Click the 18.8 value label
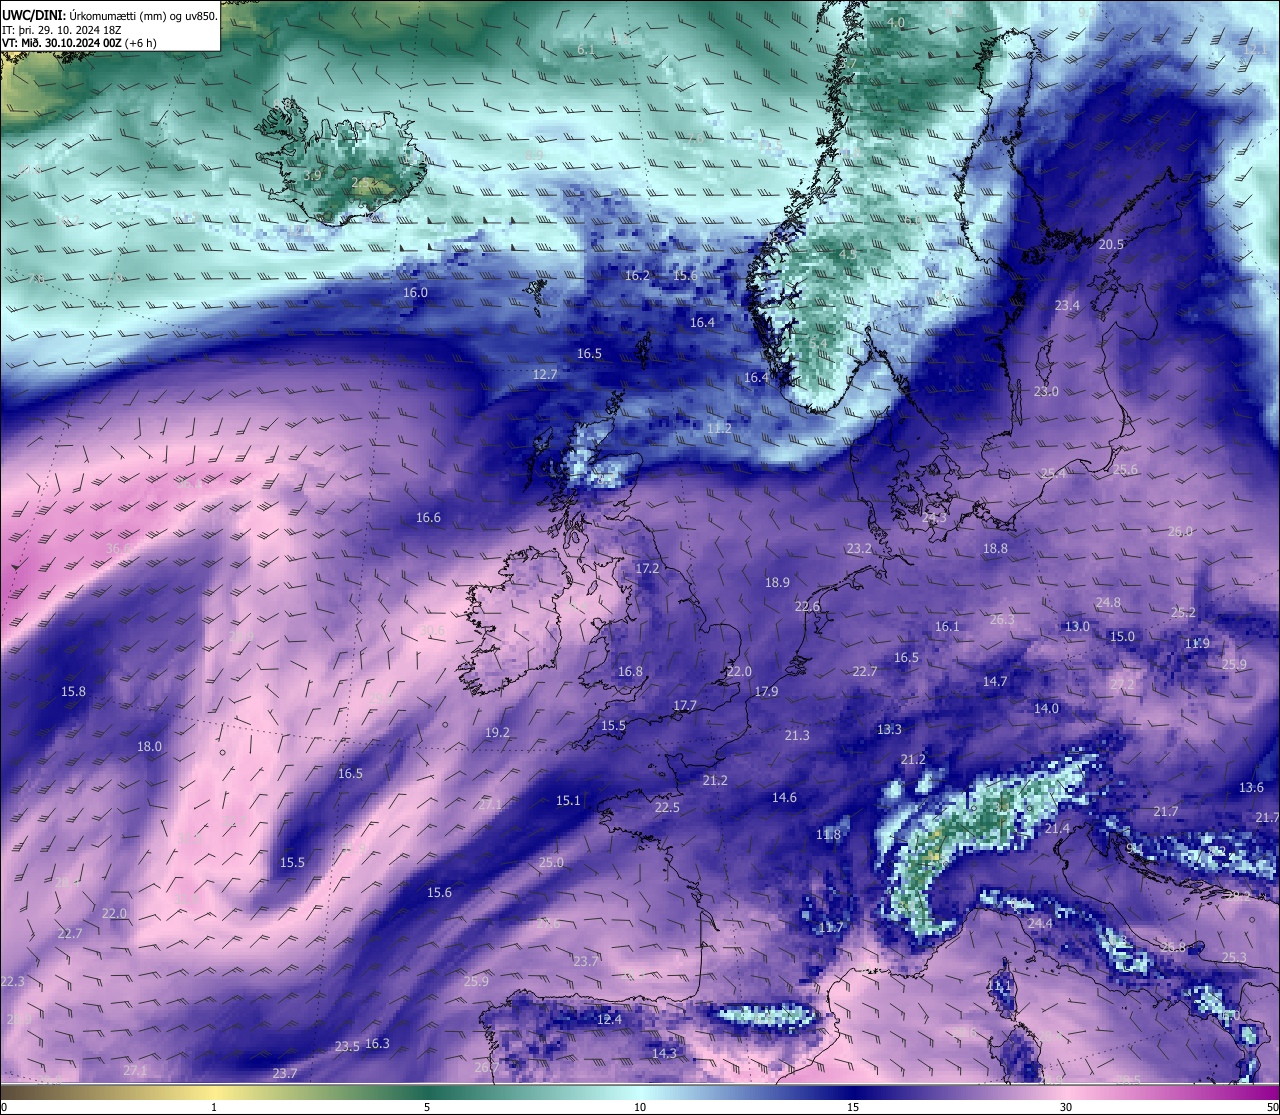 995,548
